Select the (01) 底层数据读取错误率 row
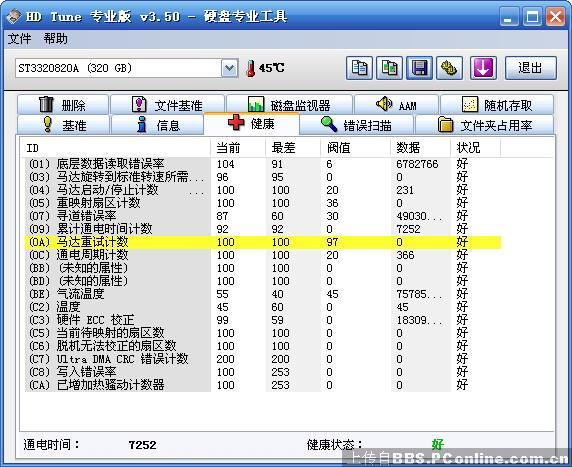 click(x=263, y=164)
